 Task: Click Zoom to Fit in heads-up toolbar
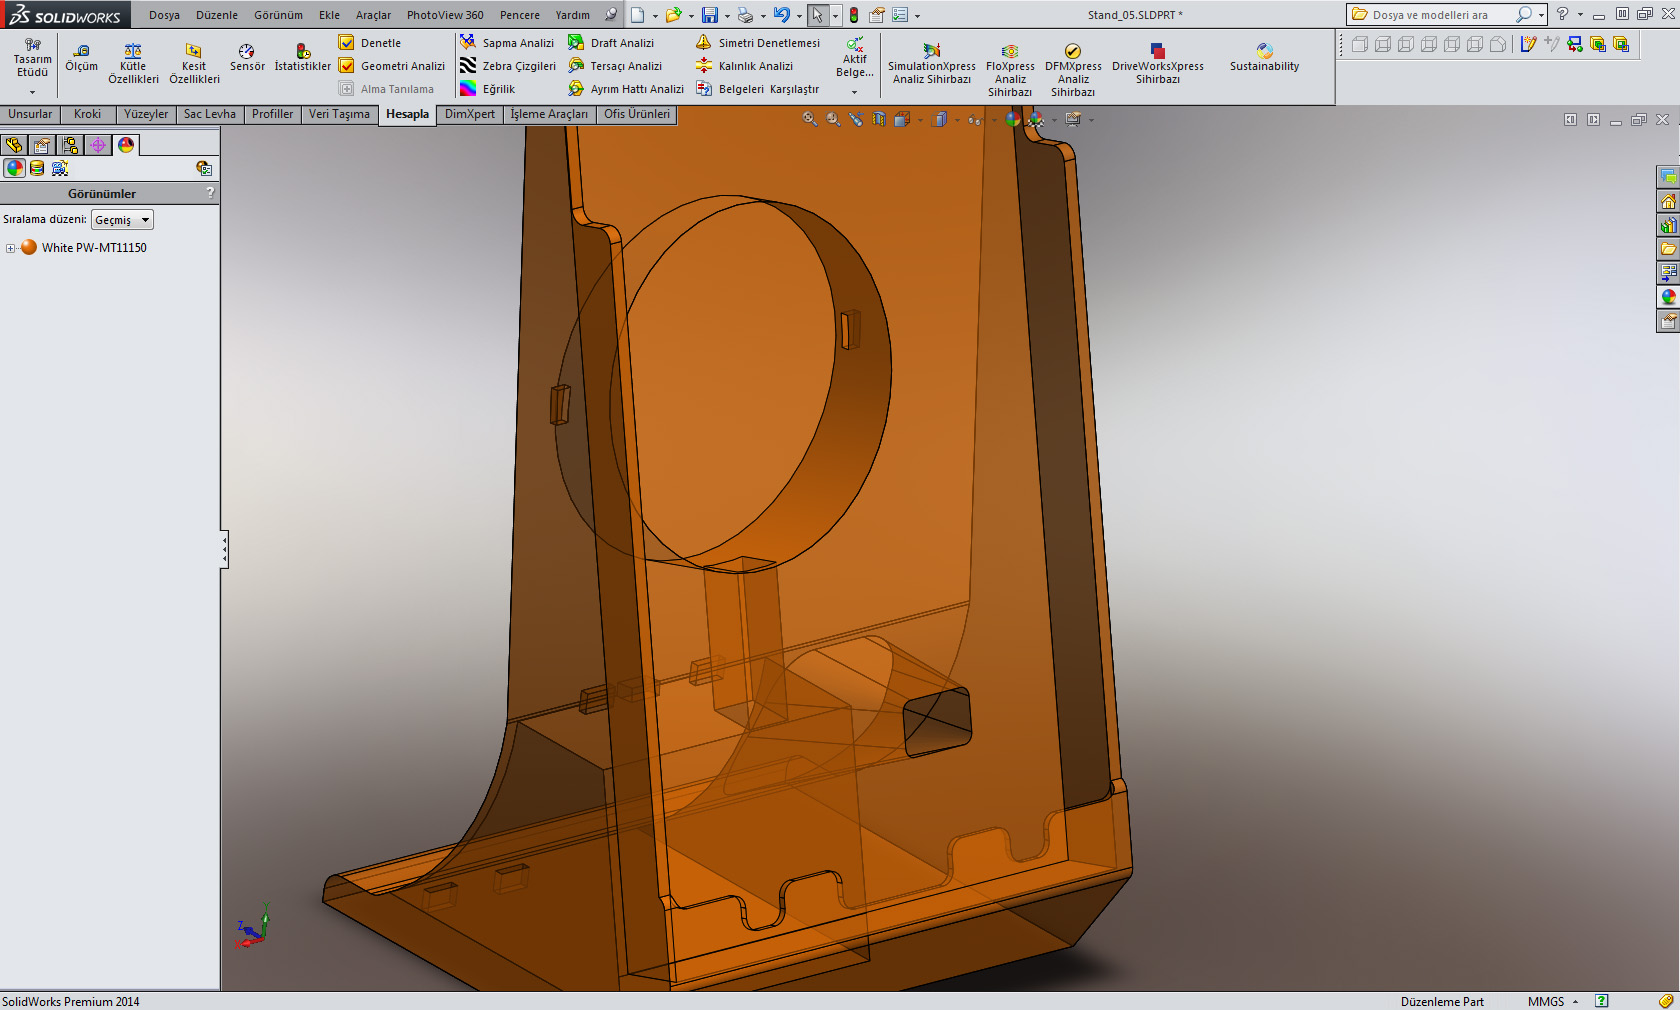coord(809,120)
